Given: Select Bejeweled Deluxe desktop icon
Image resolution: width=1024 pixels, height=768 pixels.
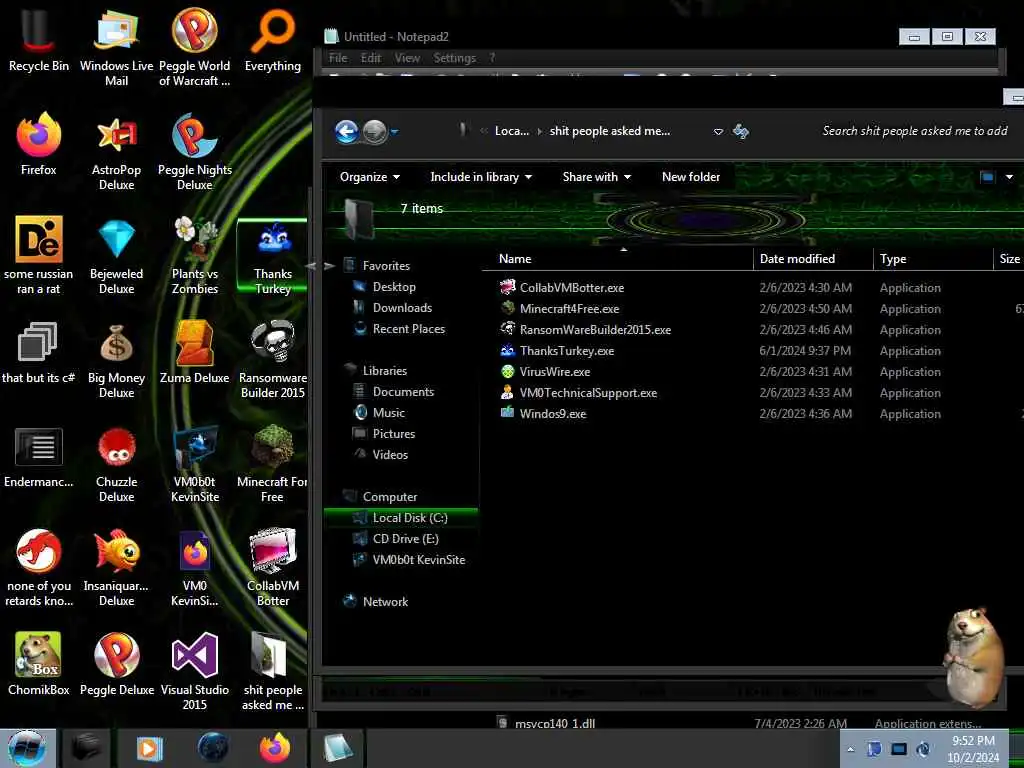Looking at the screenshot, I should point(116,255).
